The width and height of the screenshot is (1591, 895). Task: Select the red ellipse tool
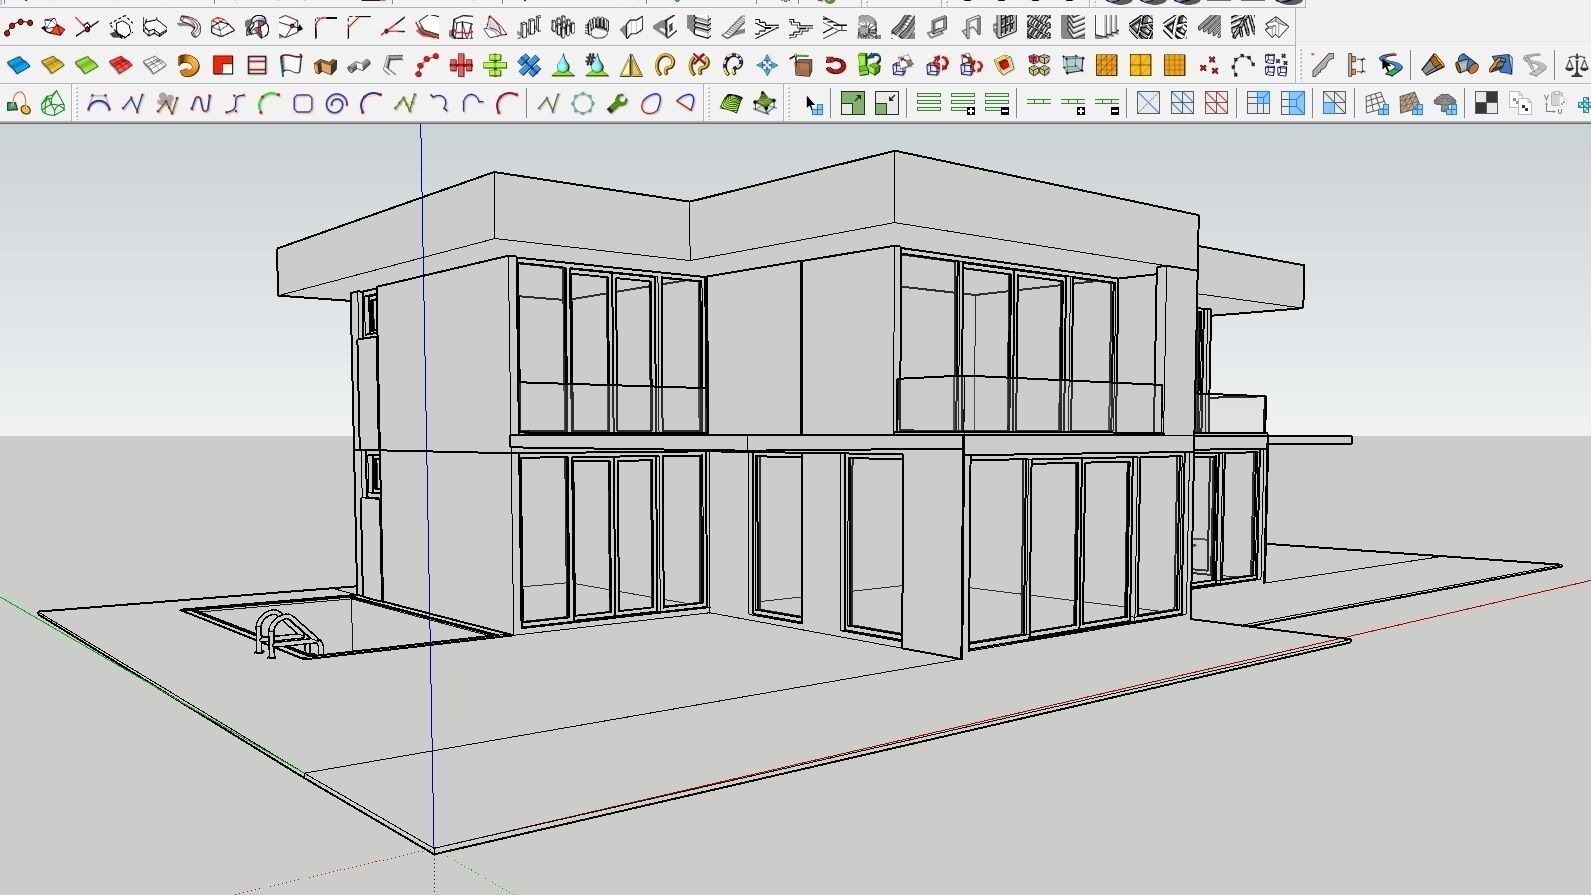(651, 103)
